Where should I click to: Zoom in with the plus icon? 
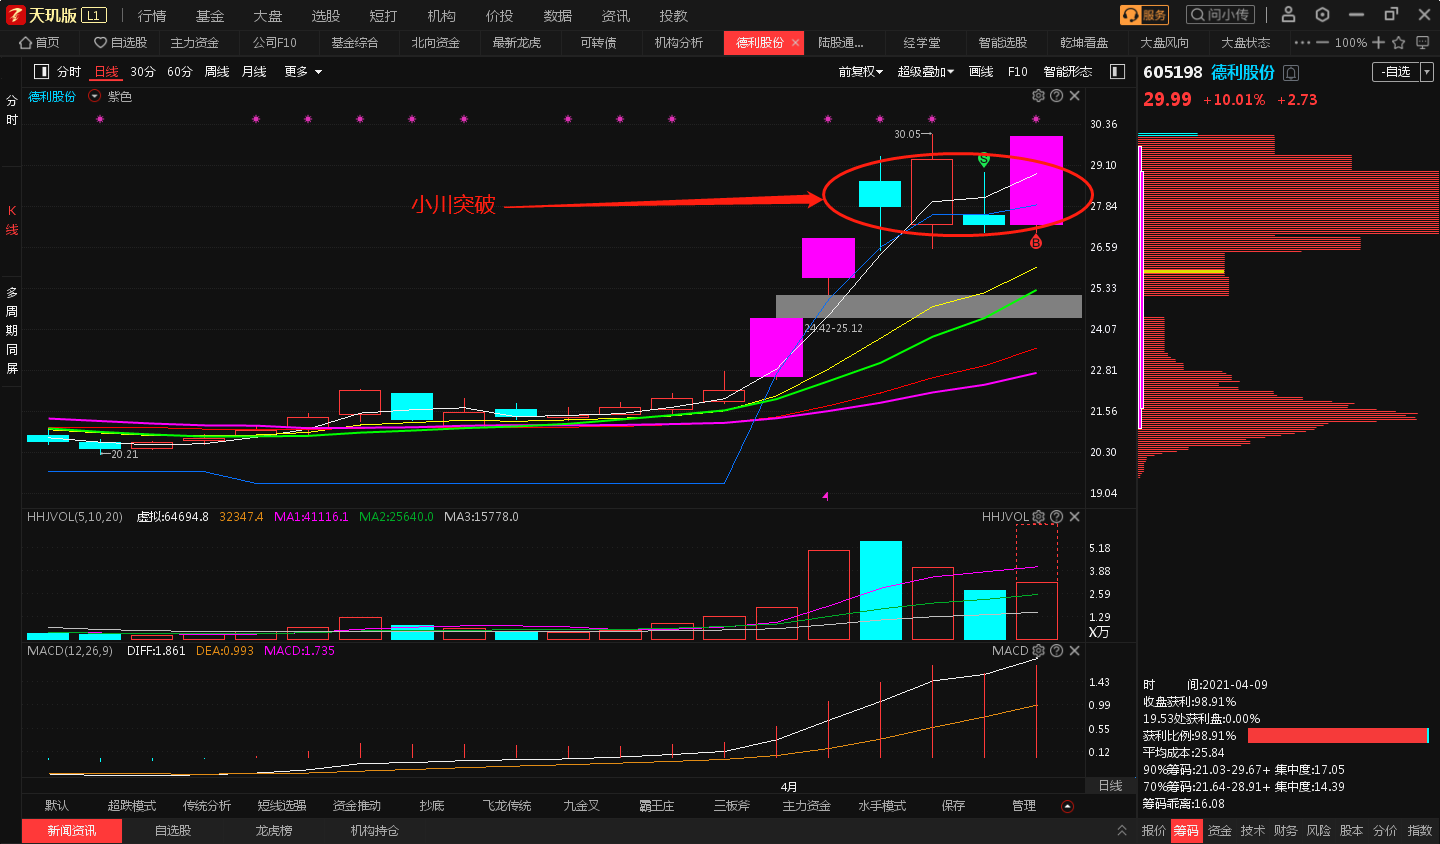(x=1378, y=43)
